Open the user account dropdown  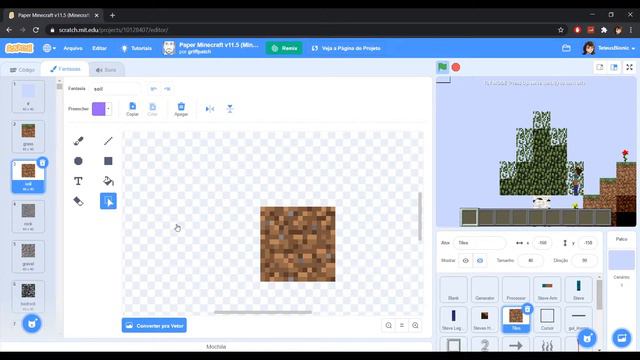click(609, 48)
